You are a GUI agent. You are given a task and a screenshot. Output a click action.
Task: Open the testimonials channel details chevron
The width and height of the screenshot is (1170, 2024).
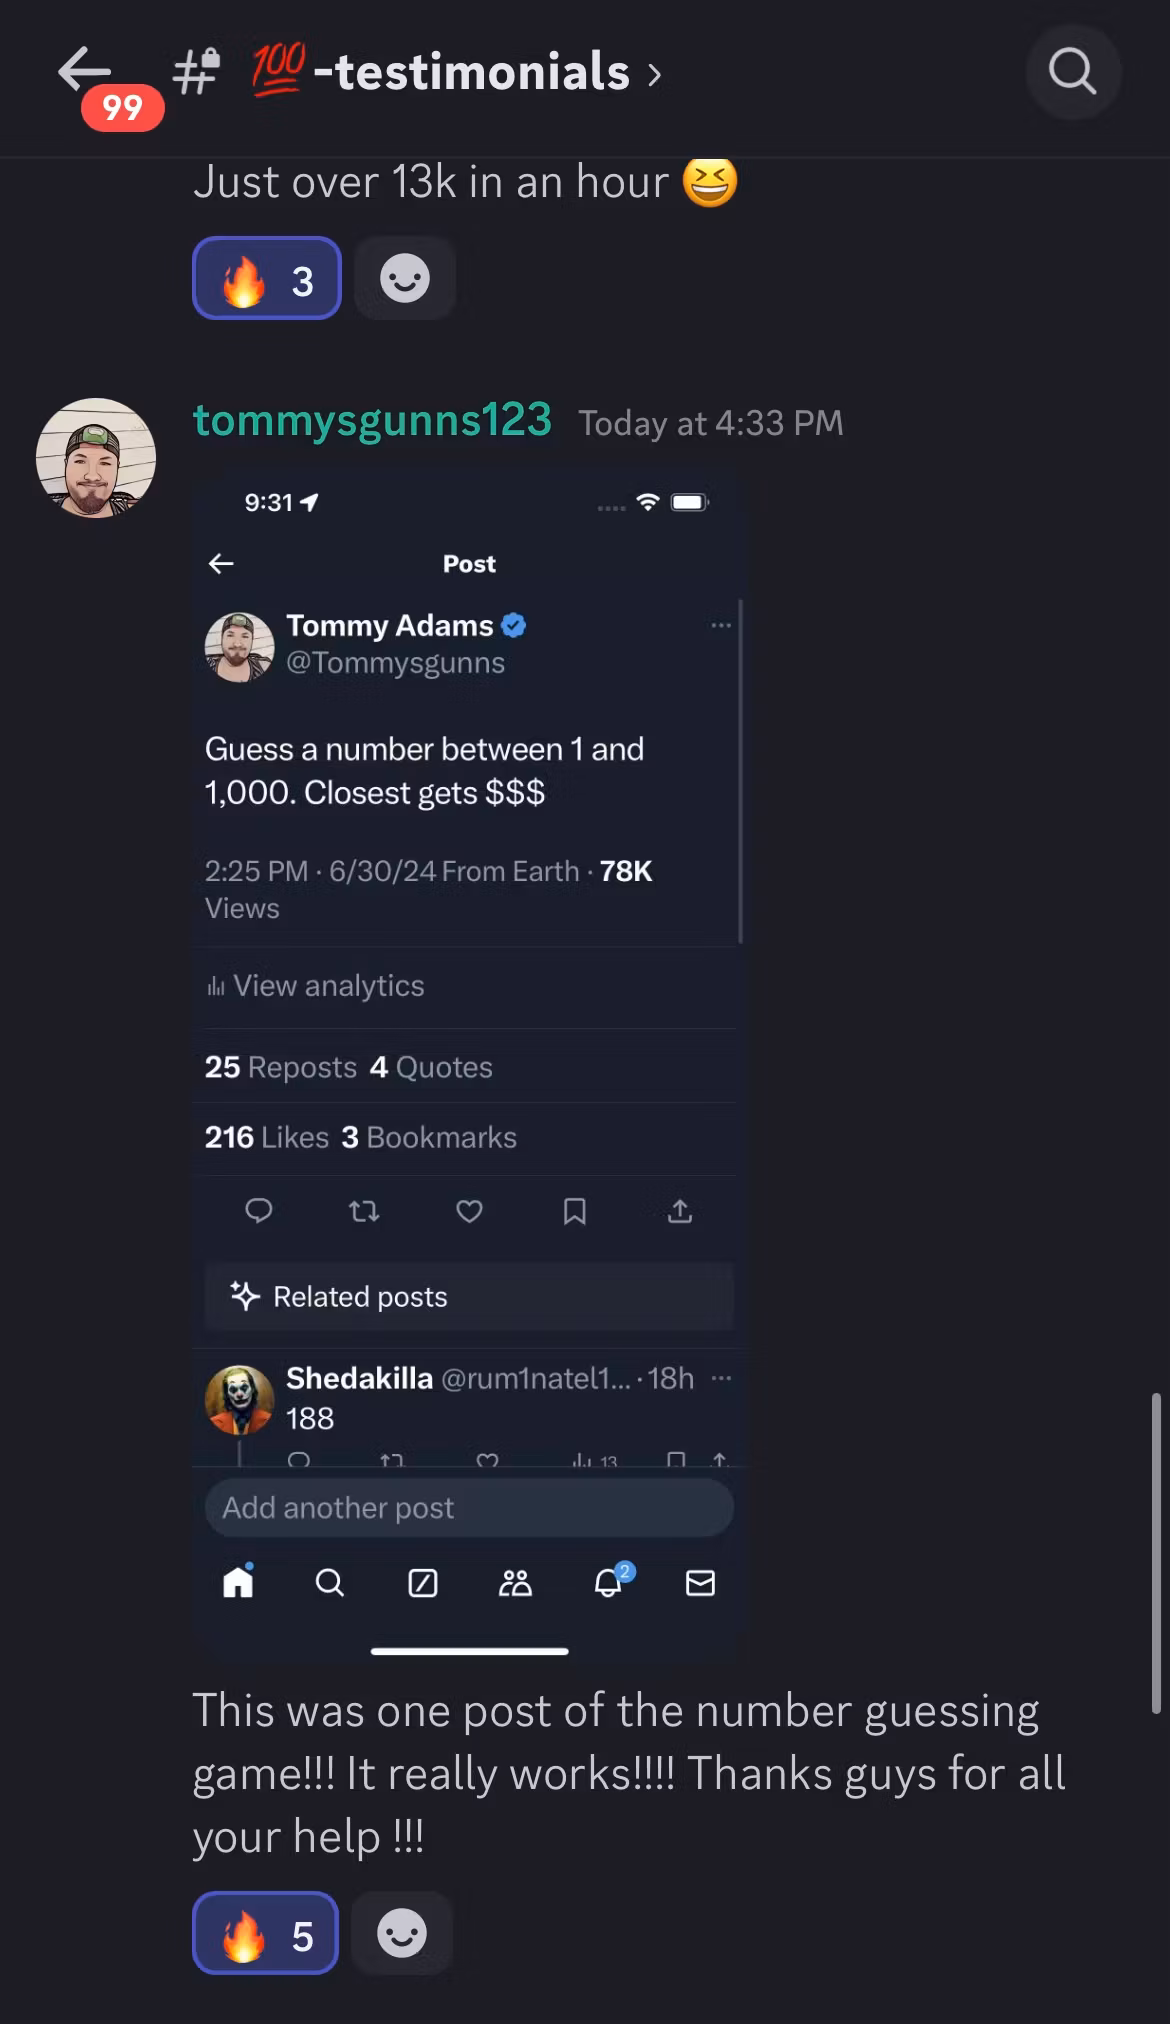(x=654, y=75)
